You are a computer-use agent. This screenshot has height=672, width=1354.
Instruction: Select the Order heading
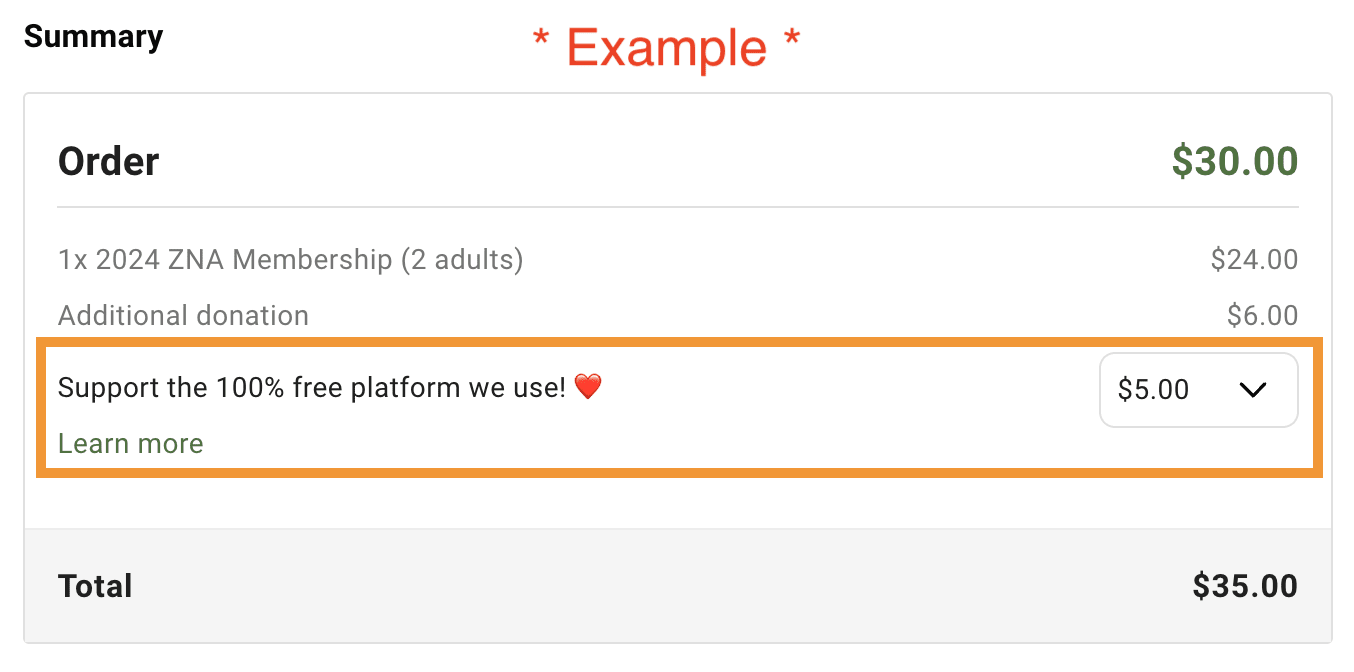click(109, 161)
